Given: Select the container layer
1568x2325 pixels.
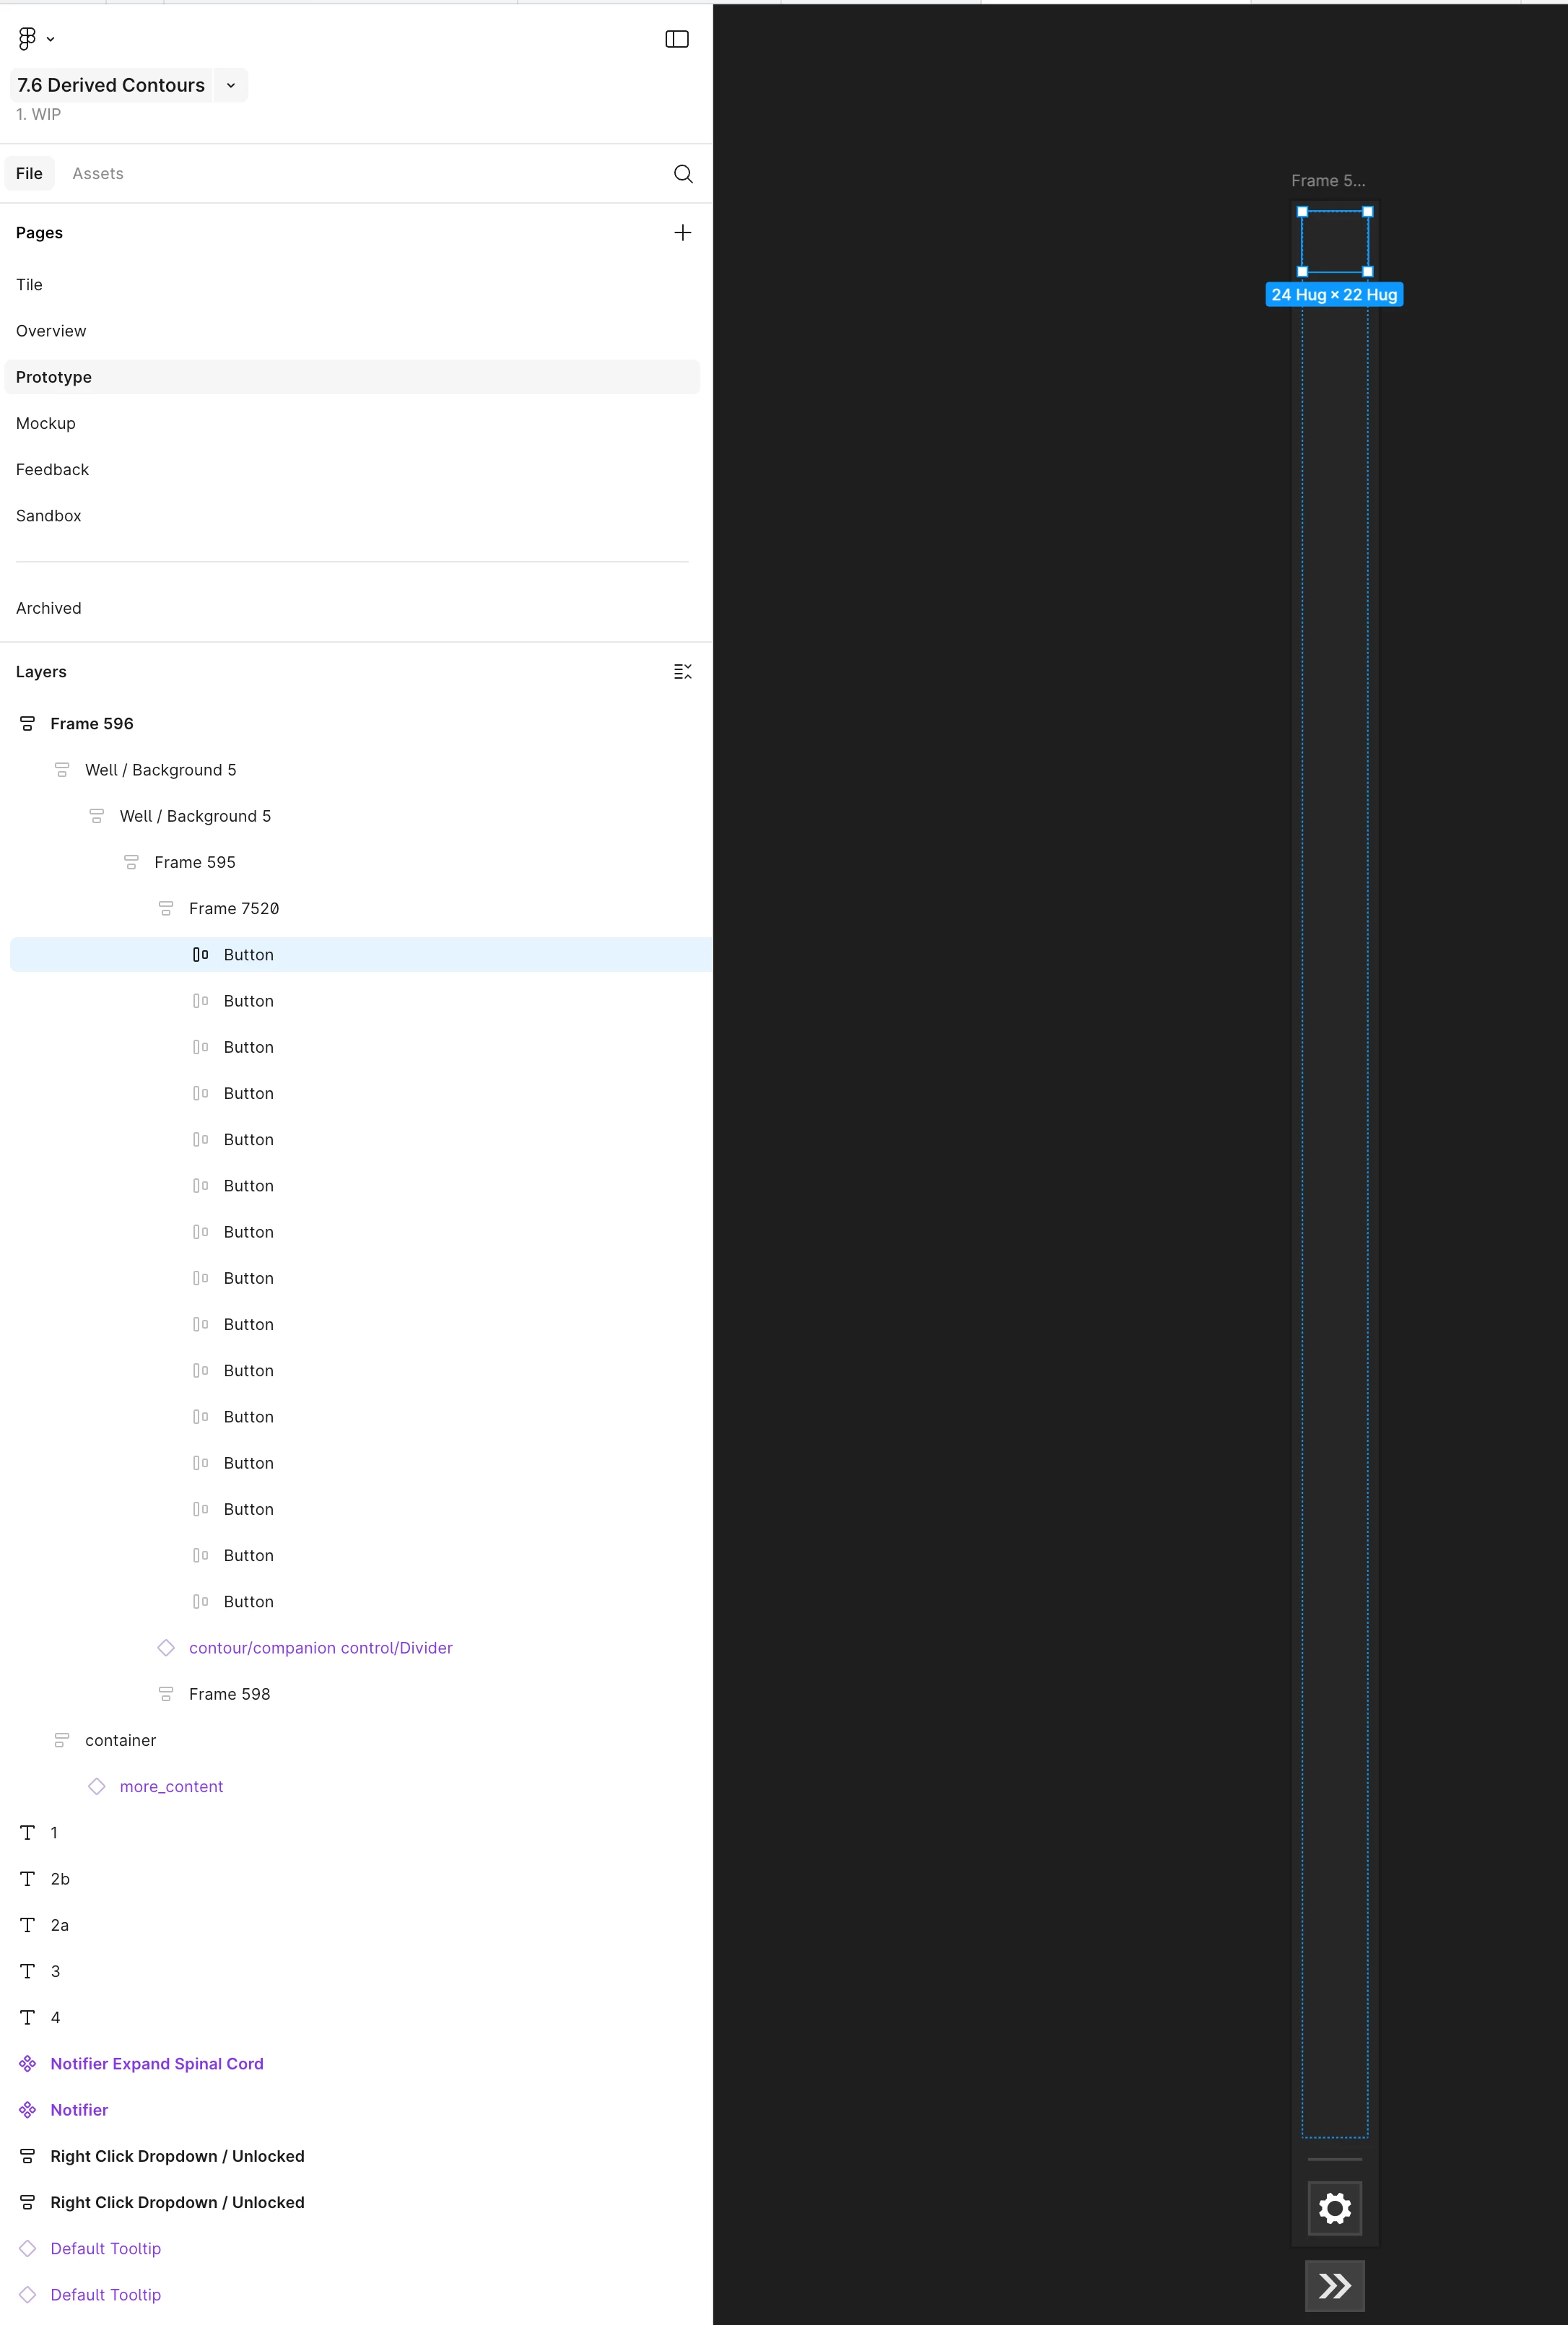Looking at the screenshot, I should 120,1740.
